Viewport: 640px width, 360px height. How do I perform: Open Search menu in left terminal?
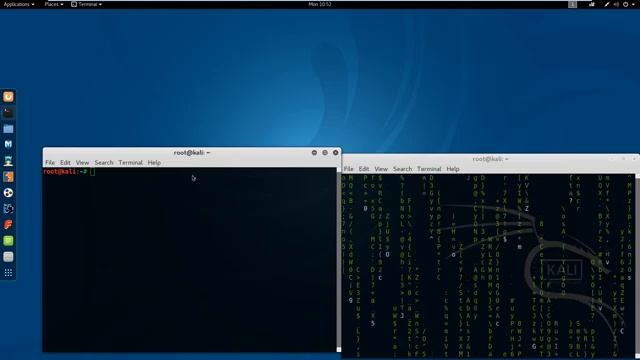point(104,162)
